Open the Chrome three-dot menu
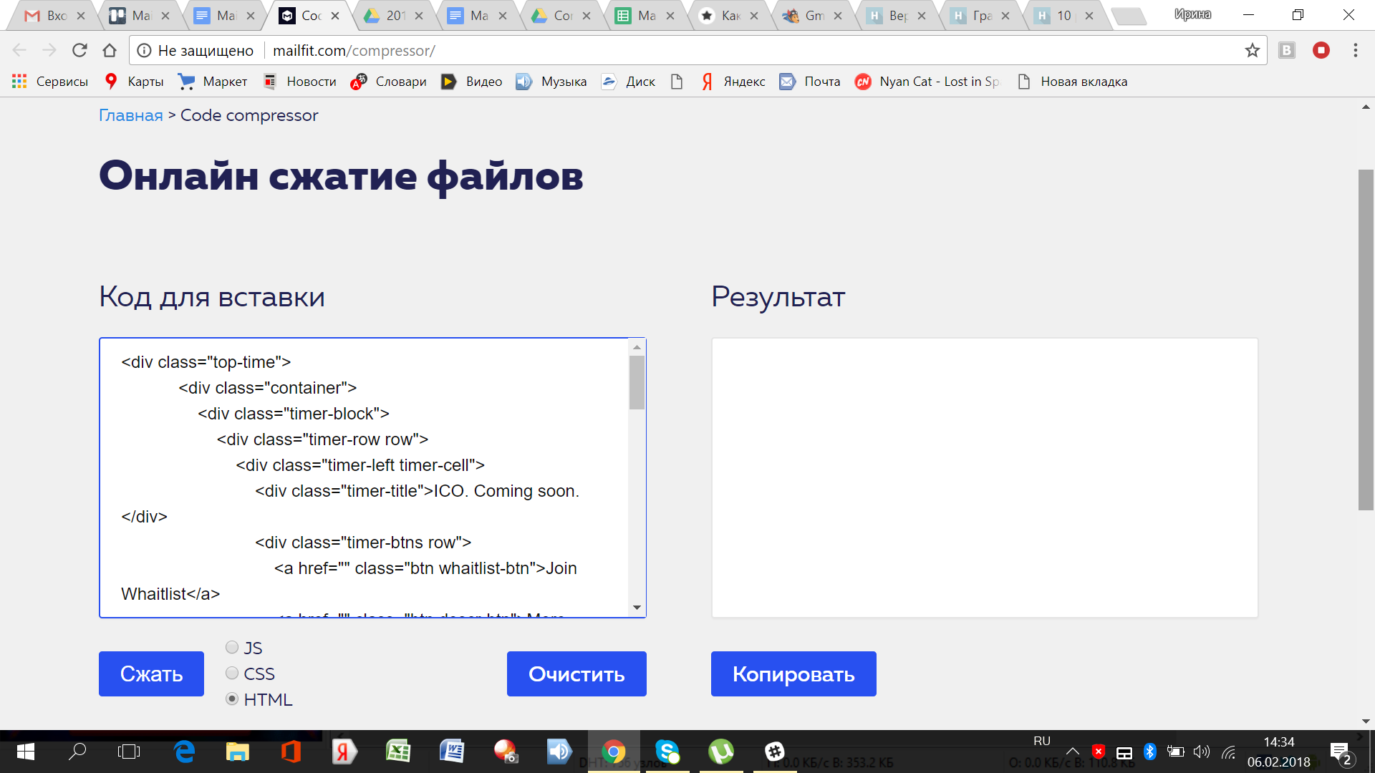 click(x=1355, y=50)
